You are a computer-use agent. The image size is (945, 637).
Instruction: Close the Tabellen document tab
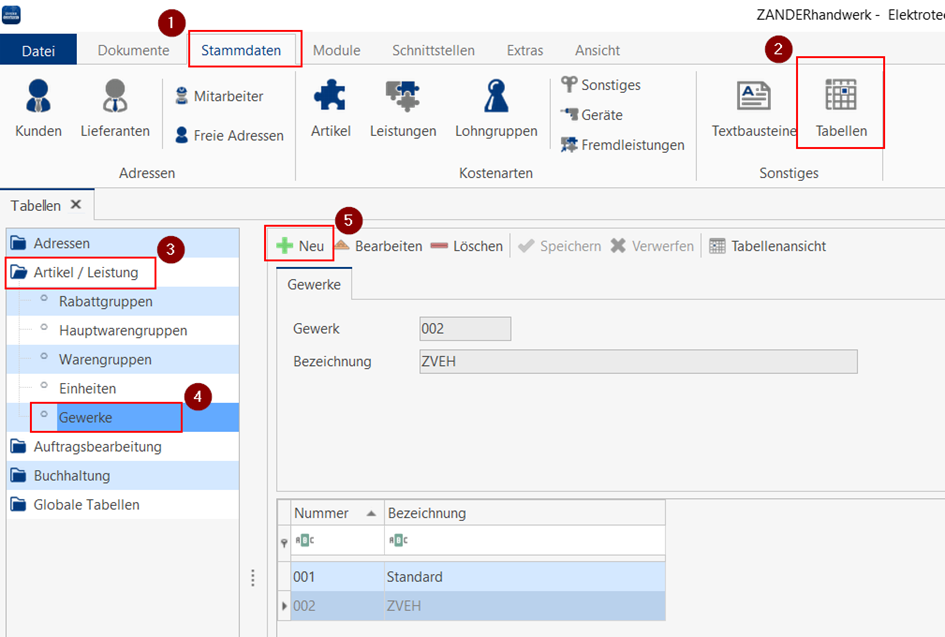(75, 205)
